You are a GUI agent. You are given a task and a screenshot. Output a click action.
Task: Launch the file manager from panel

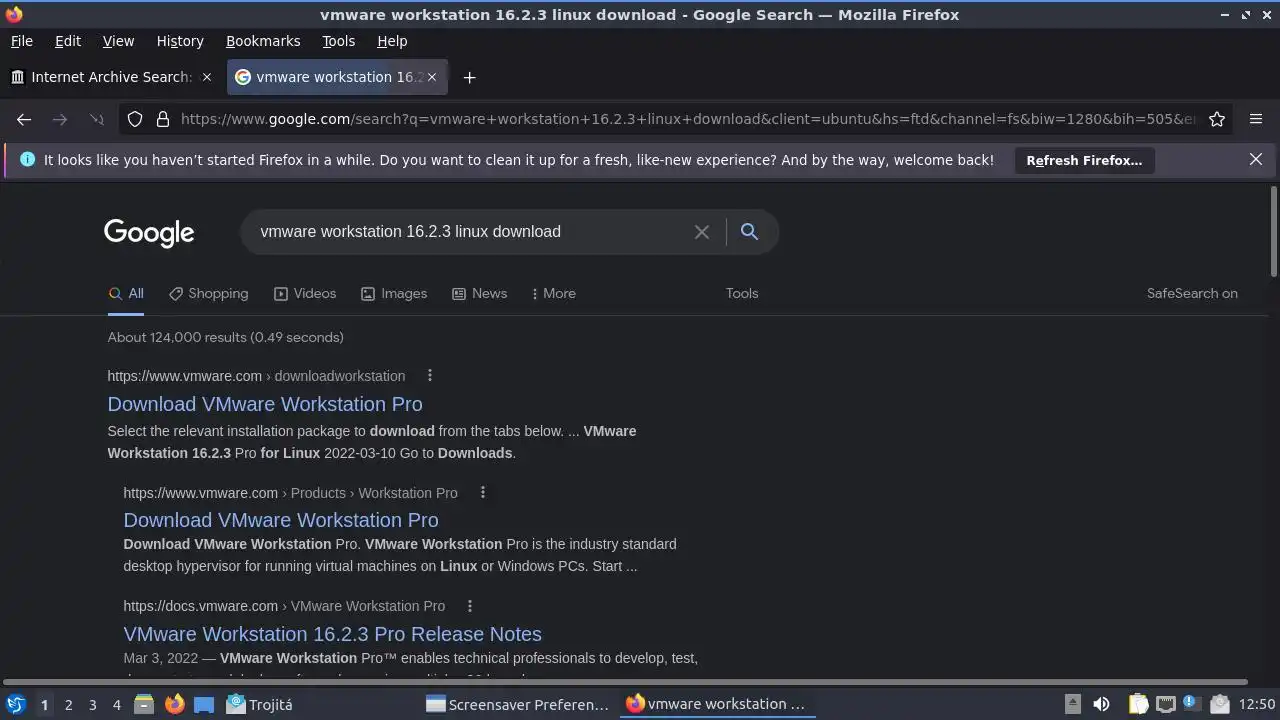143,704
